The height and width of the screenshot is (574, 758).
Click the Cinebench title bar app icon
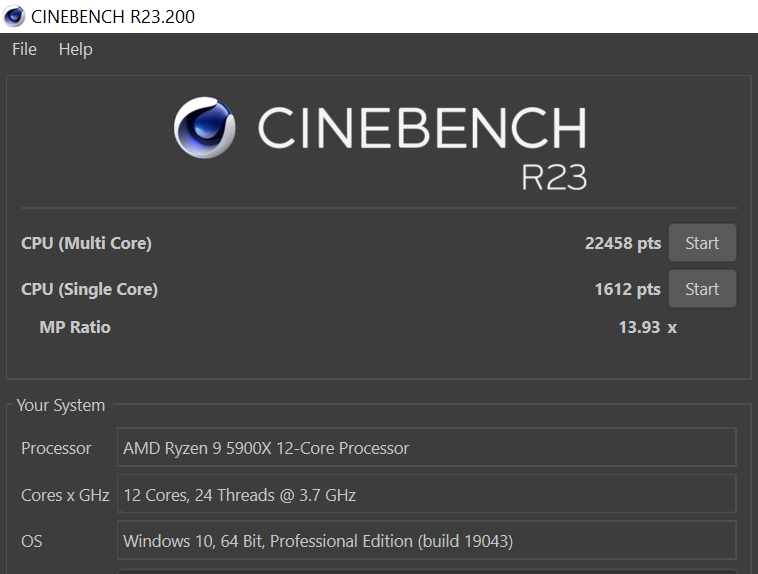click(x=14, y=16)
